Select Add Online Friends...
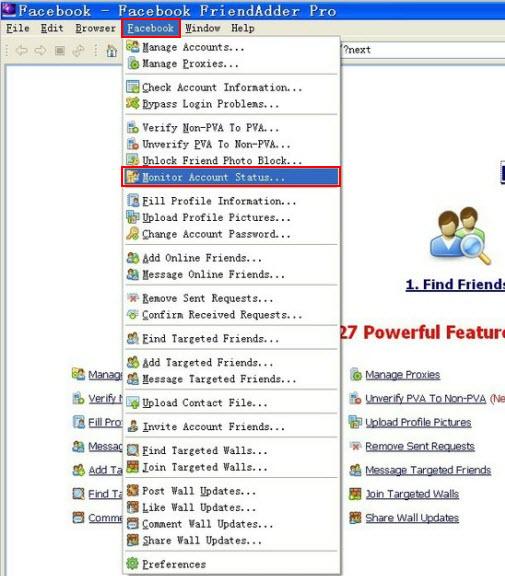Screen dimensions: 505x576 (x=231, y=258)
